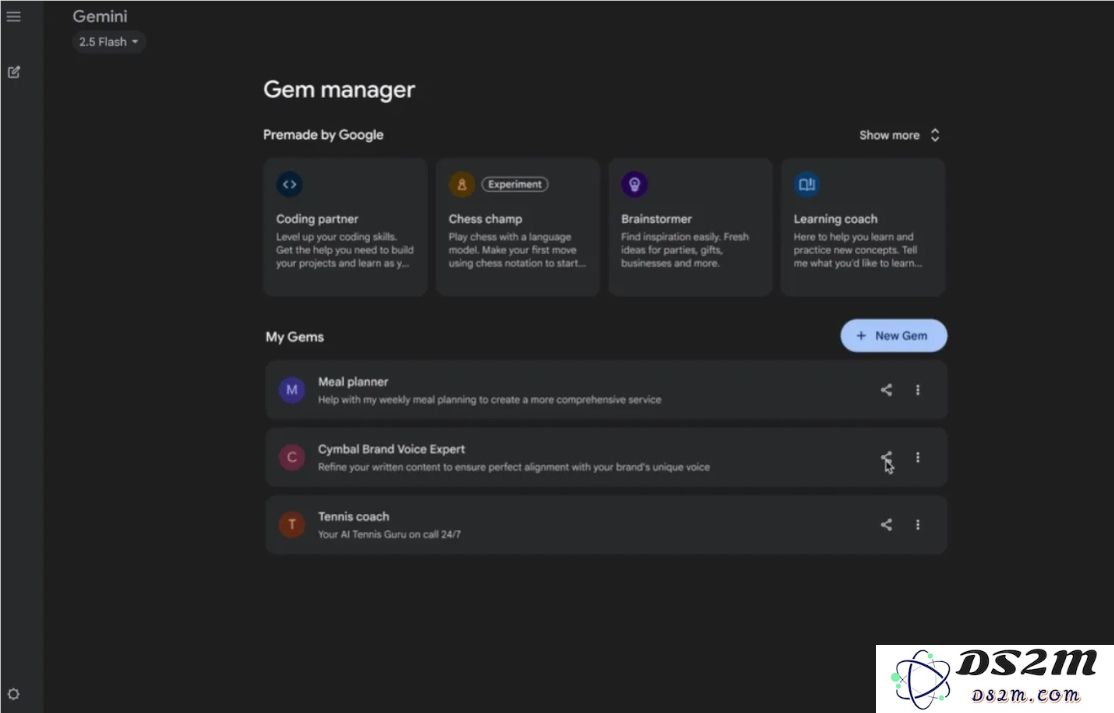The image size is (1114, 713).
Task: Share the Cymbal Brand Voice Expert gem
Action: tap(886, 457)
